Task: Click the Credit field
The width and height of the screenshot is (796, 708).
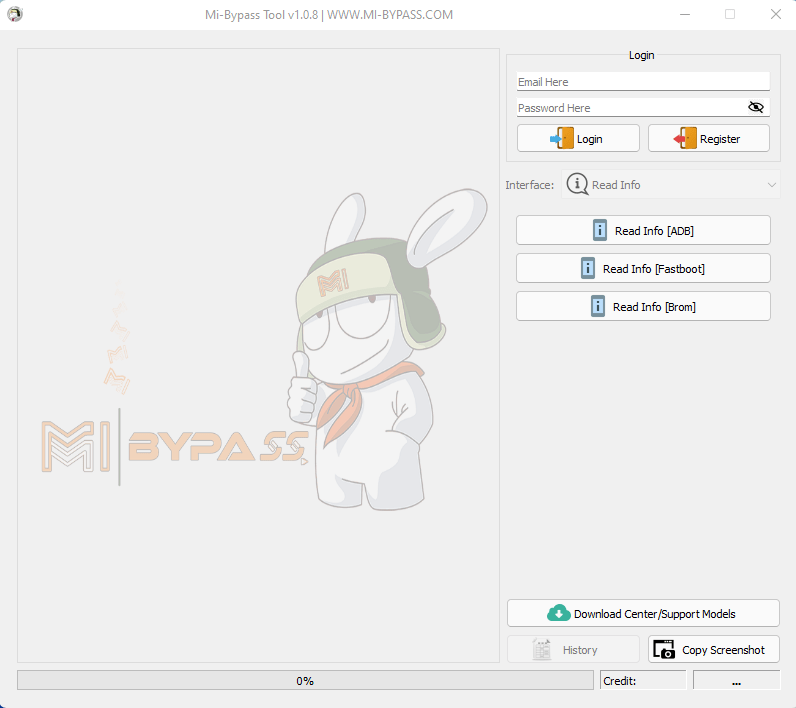Action: (643, 681)
